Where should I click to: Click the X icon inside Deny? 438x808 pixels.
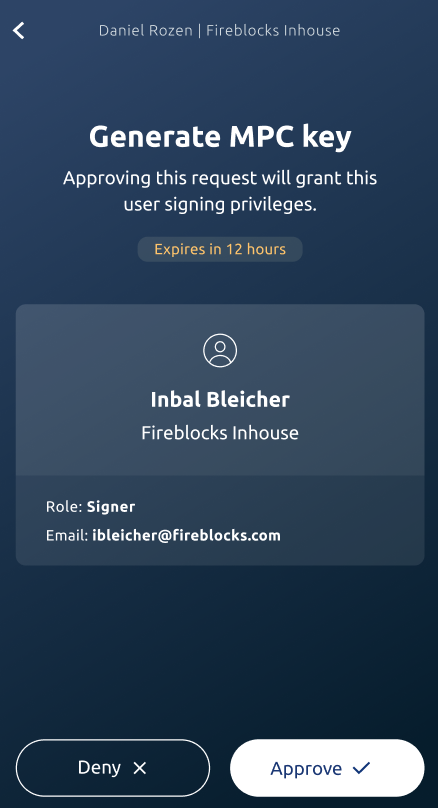(140, 768)
